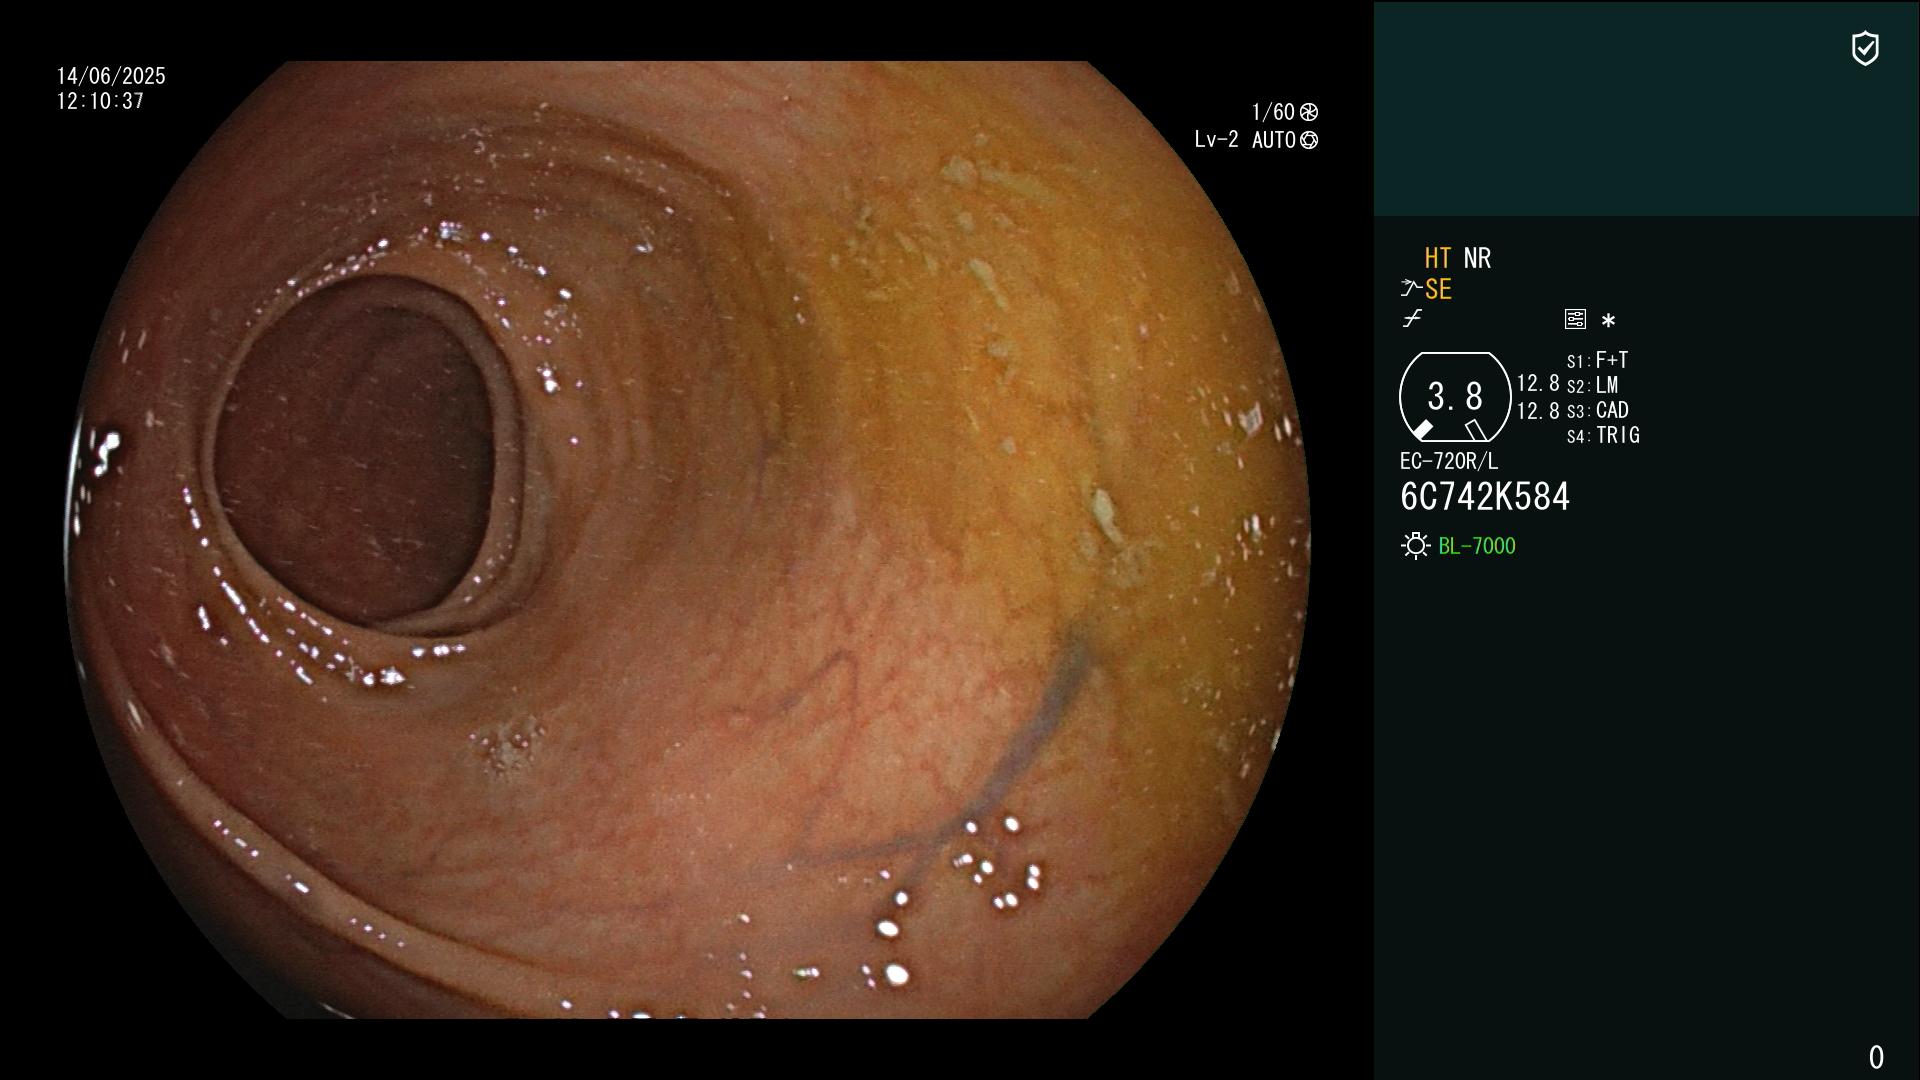Screen dimensions: 1920x1080
Task: Click the light source lamp icon
Action: [x=1416, y=546]
